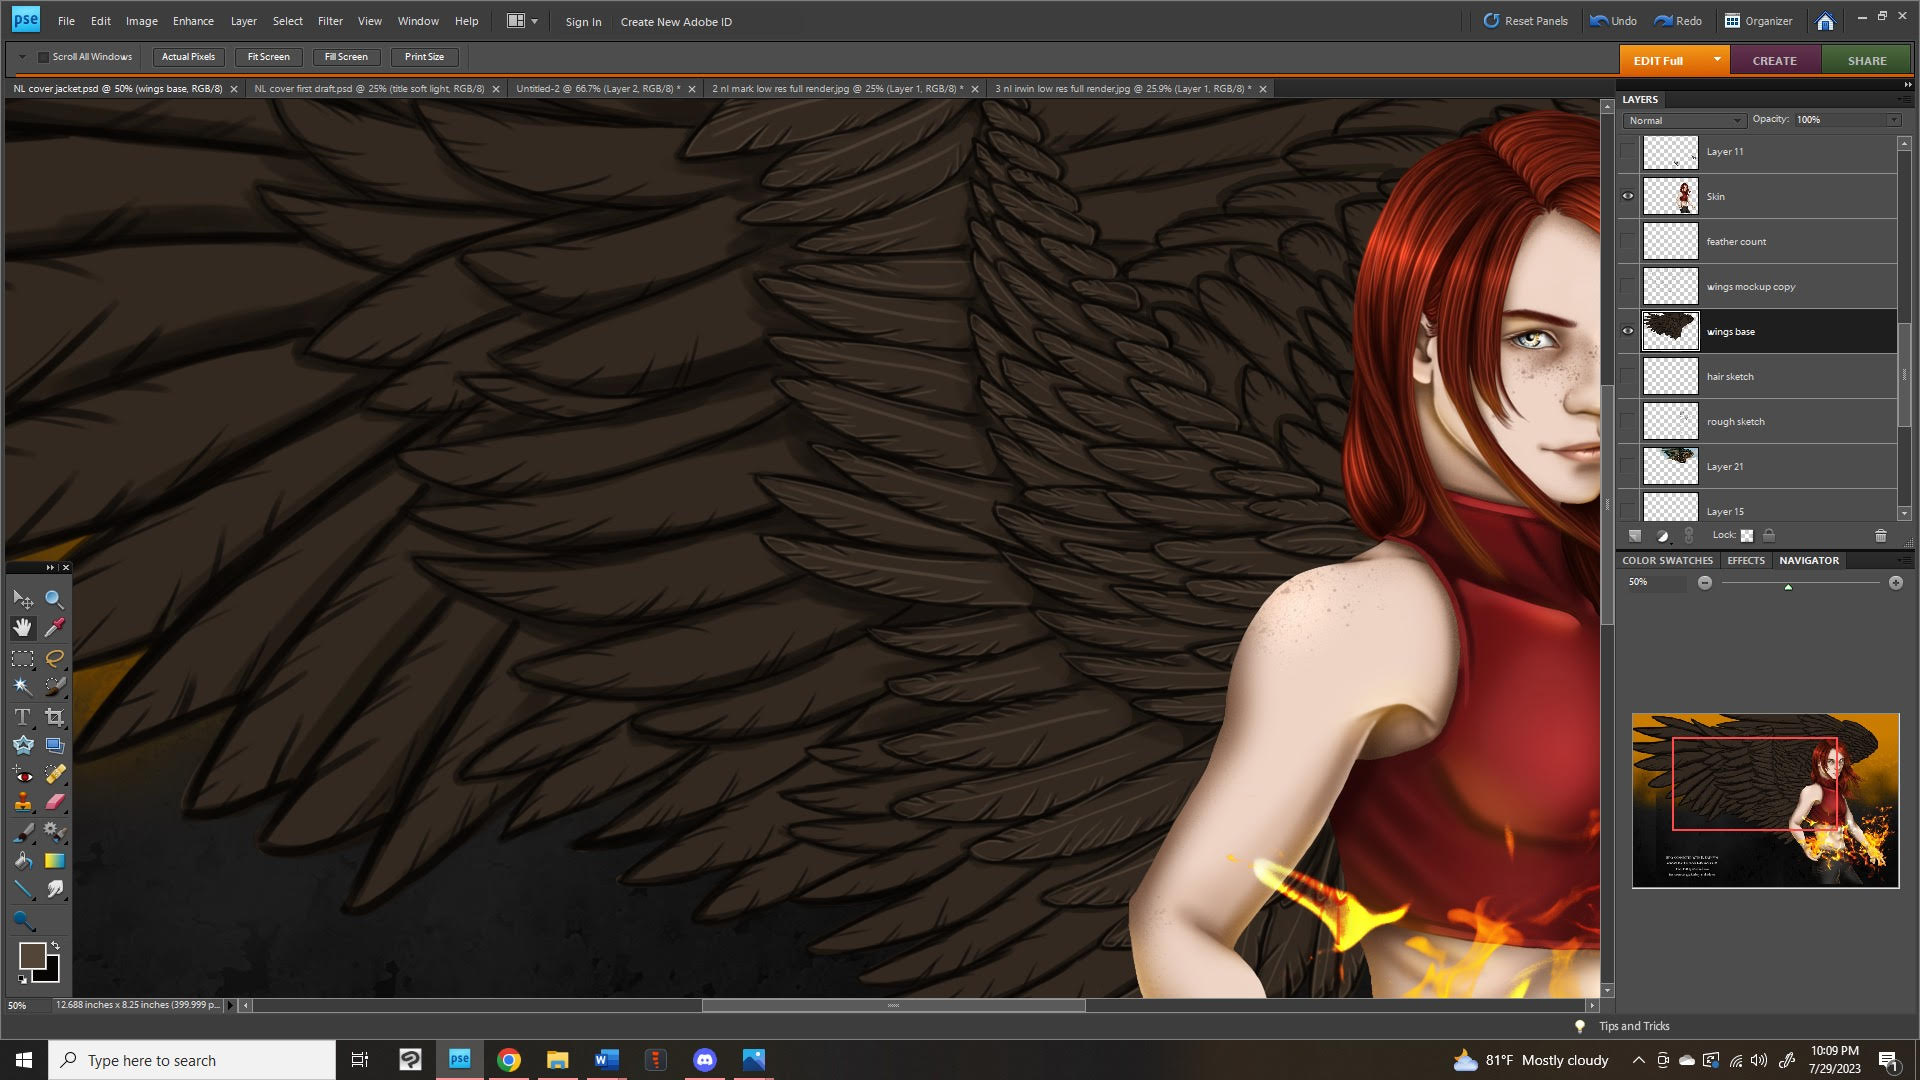This screenshot has height=1080, width=1920.
Task: Click the Reset Panels button
Action: tap(1525, 21)
